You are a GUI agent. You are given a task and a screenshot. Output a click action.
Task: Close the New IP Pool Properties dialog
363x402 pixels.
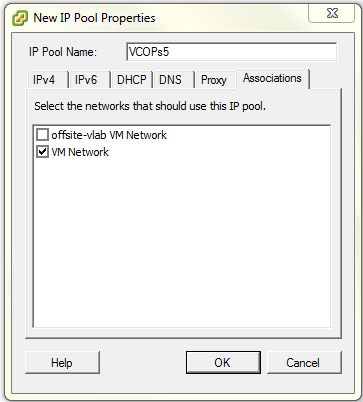tap(331, 14)
